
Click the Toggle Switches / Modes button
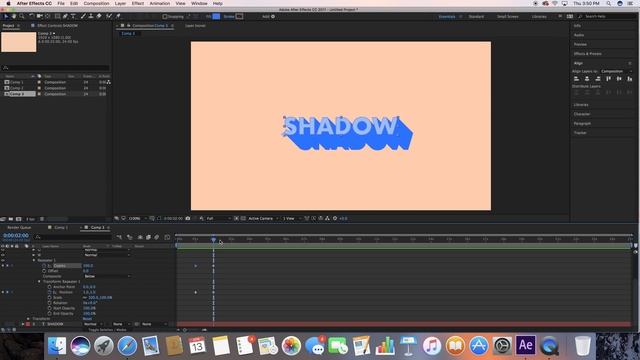pos(107,329)
